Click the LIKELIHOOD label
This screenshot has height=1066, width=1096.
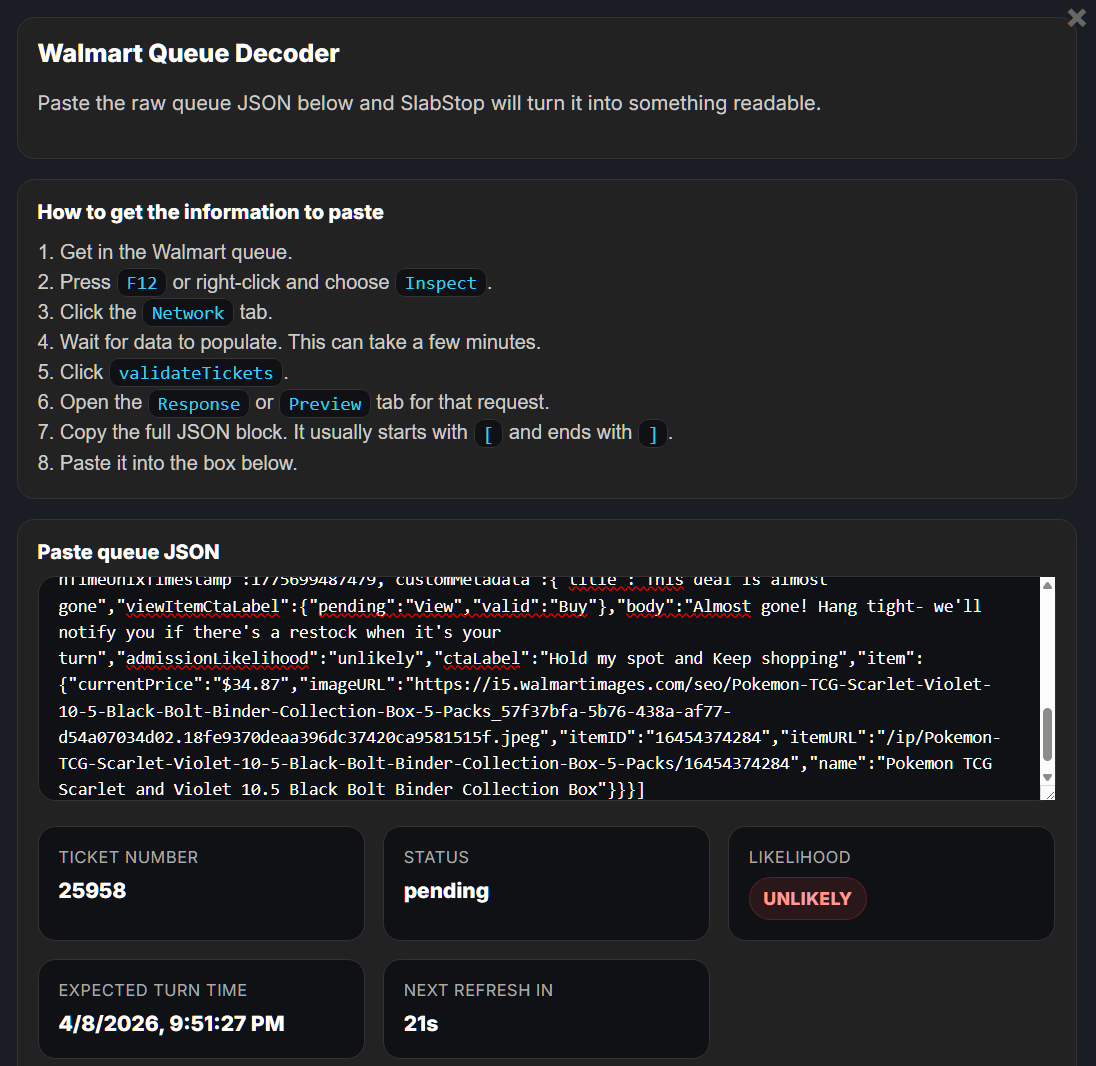(800, 857)
